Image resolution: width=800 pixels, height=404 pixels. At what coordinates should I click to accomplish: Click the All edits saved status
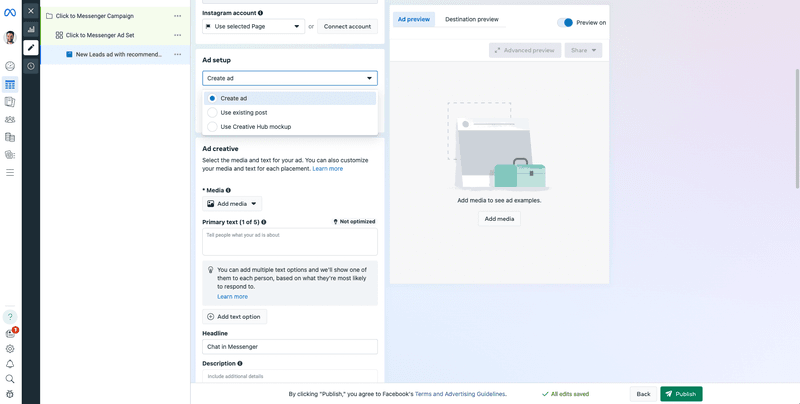(x=565, y=394)
